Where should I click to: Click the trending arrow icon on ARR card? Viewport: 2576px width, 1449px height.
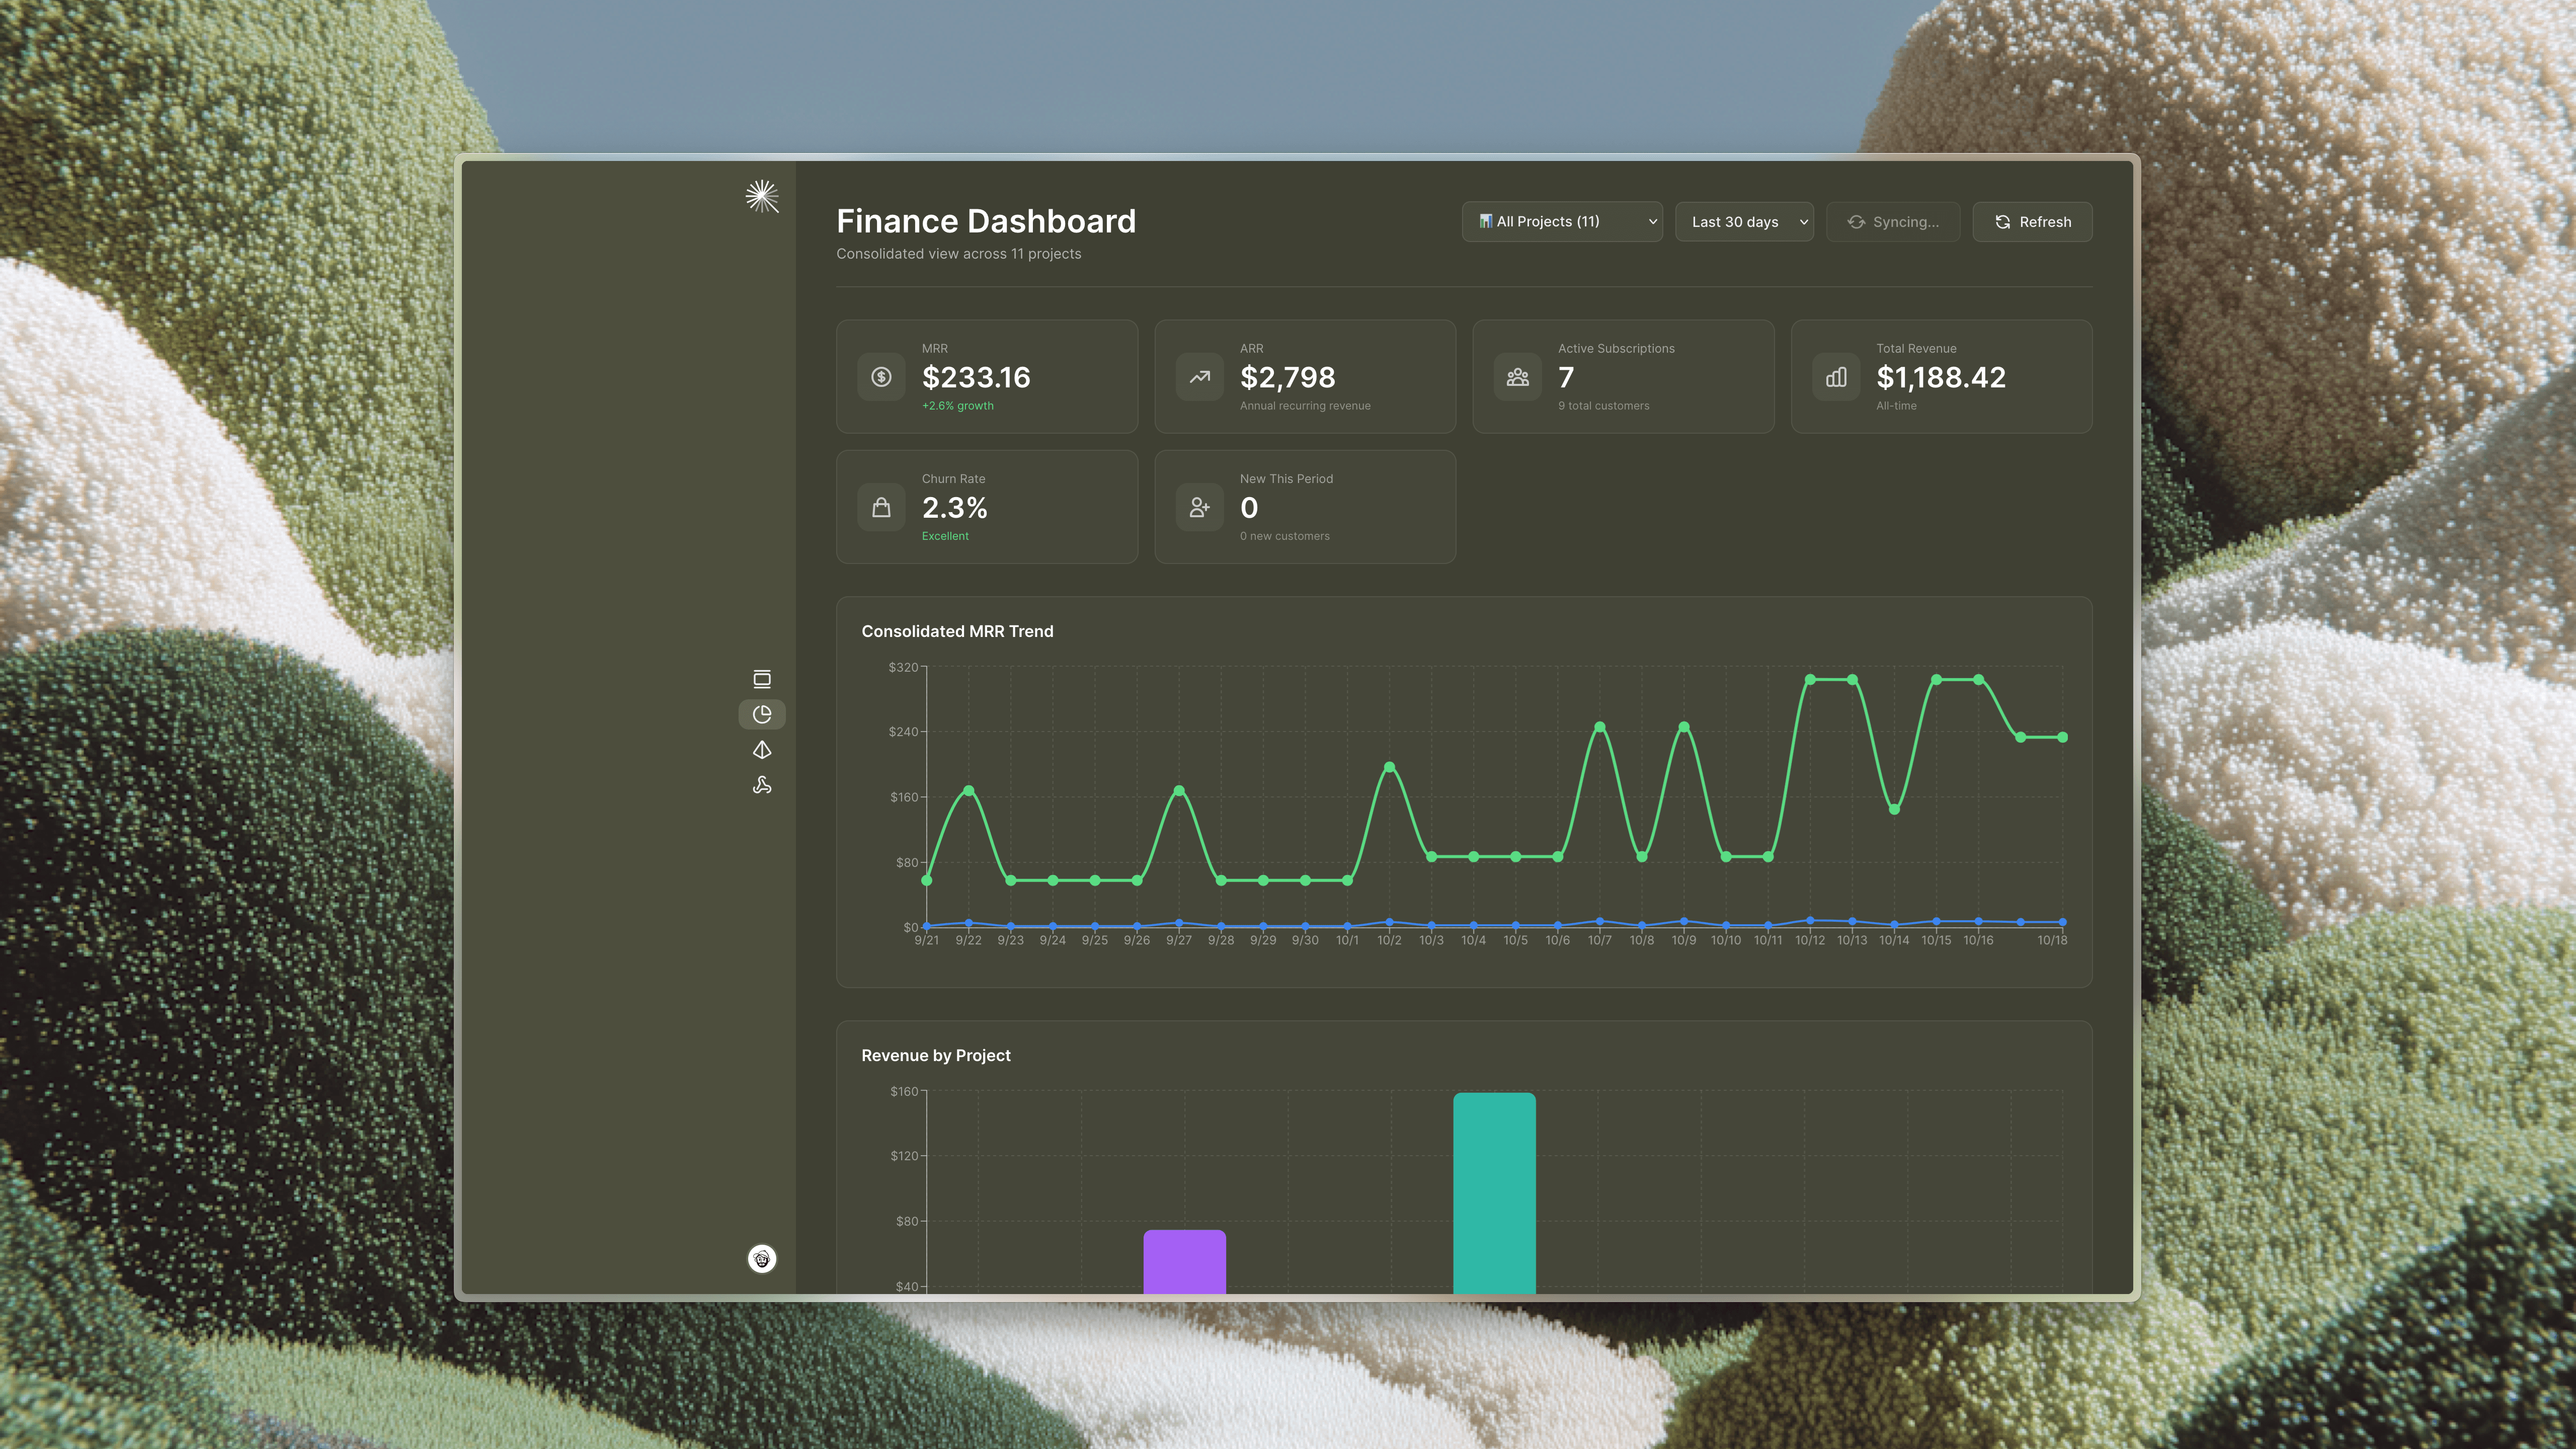1199,377
